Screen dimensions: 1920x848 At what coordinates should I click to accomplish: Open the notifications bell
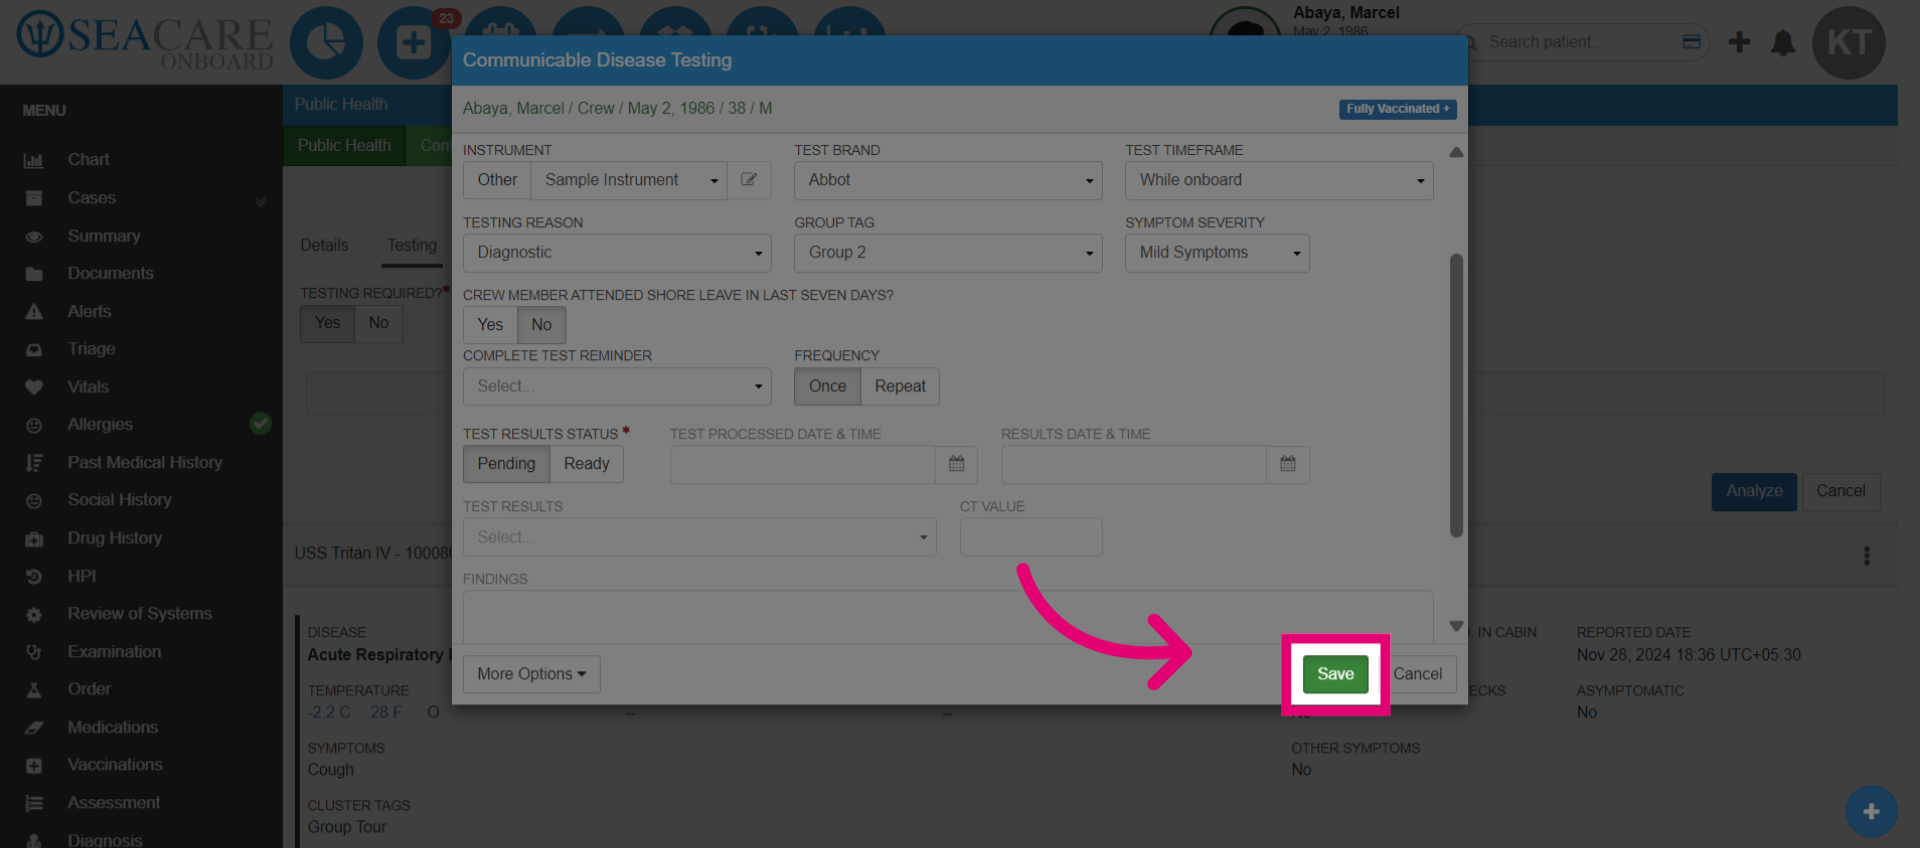coord(1783,42)
